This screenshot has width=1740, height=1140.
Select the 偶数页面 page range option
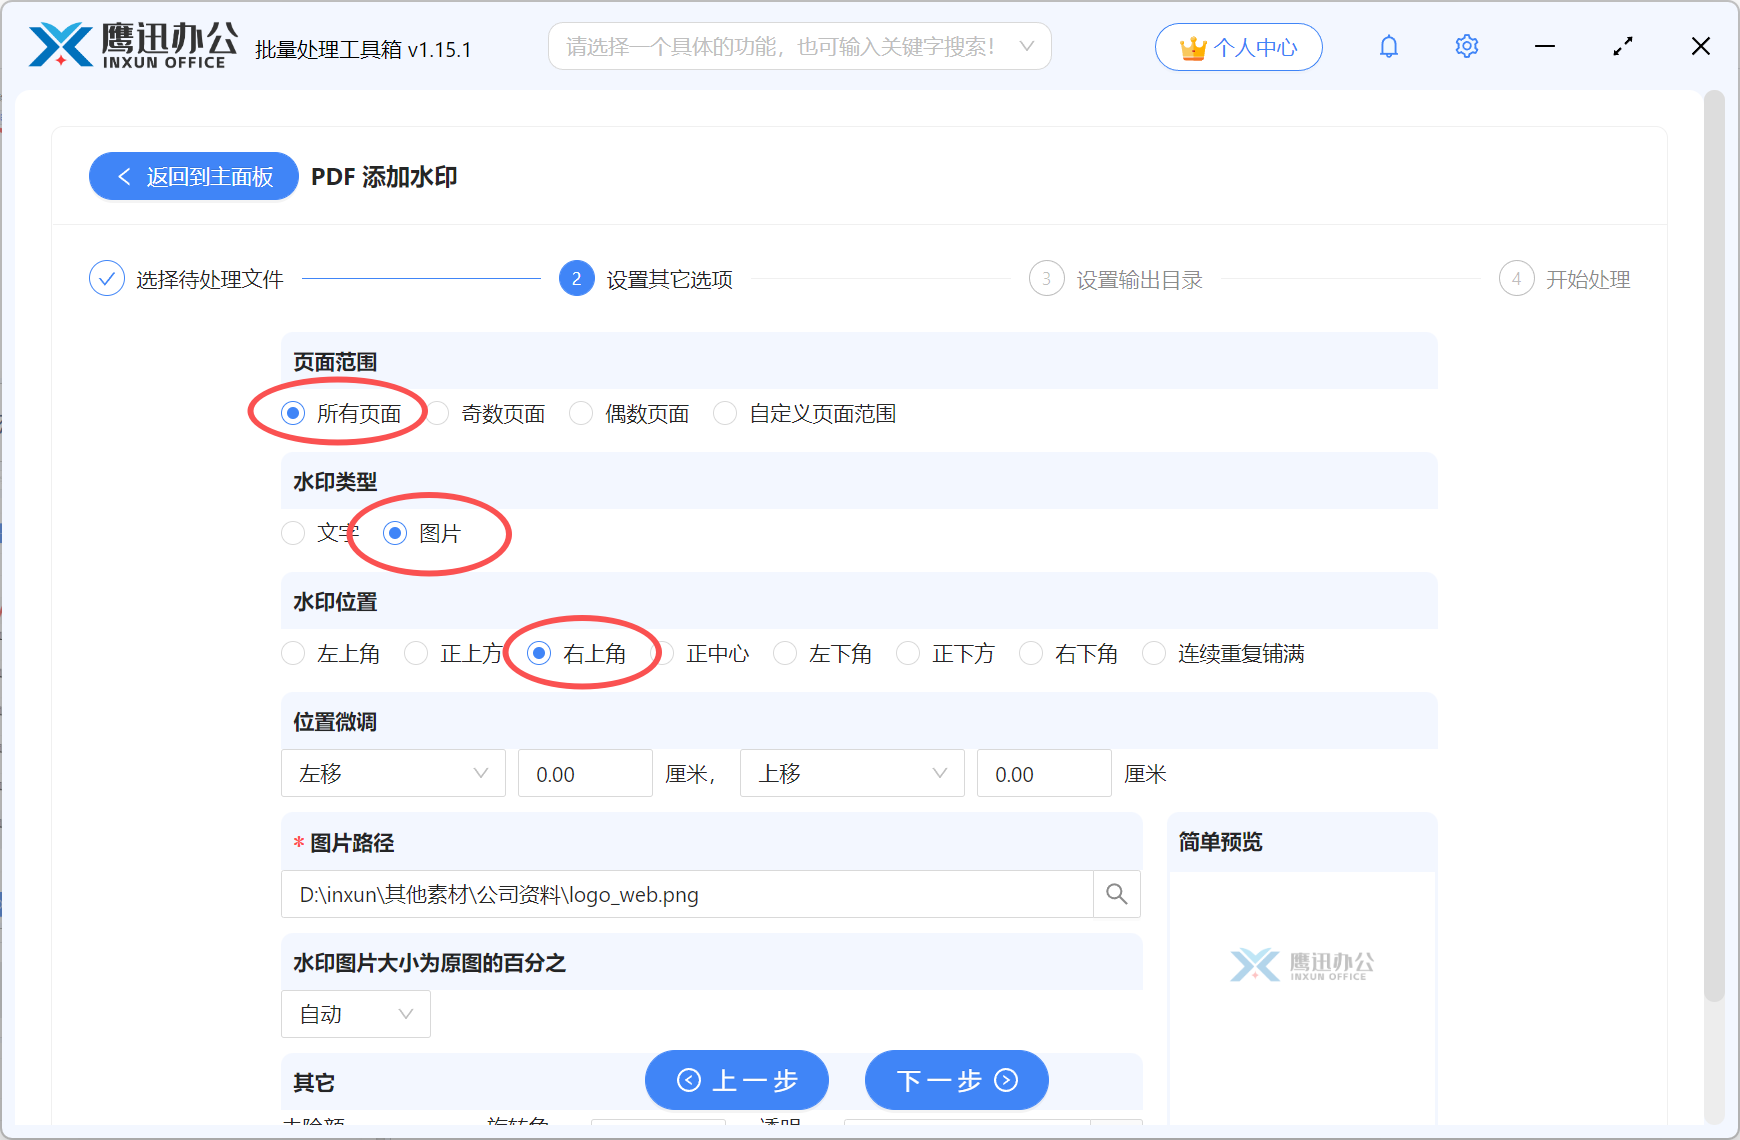581,412
